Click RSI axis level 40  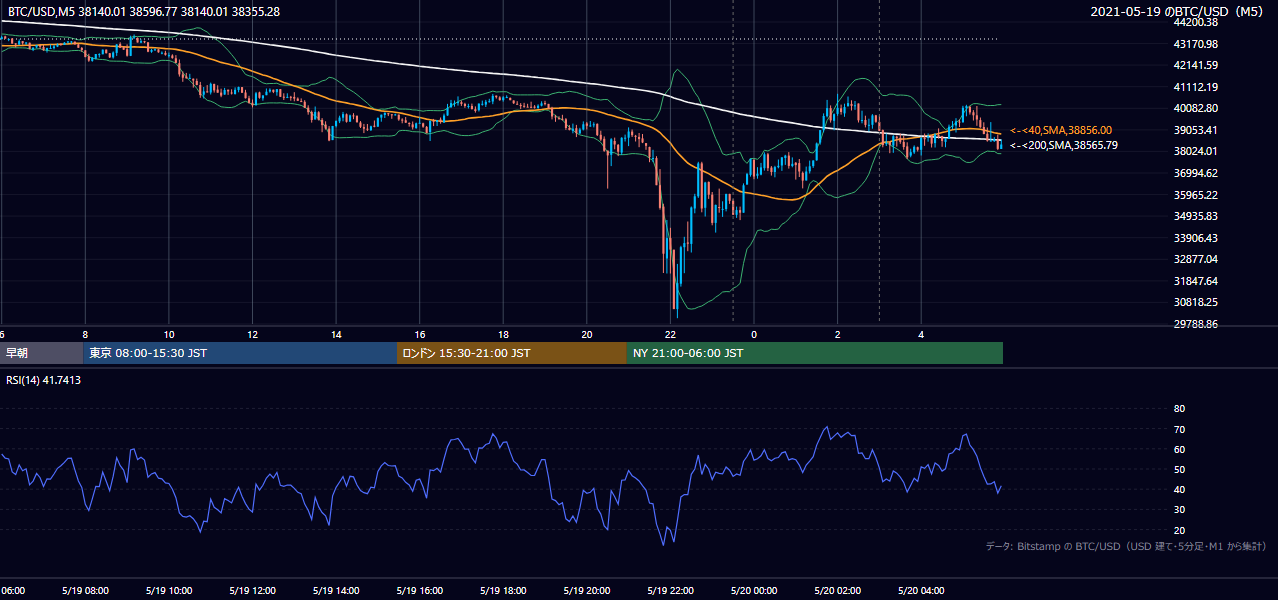[1179, 489]
